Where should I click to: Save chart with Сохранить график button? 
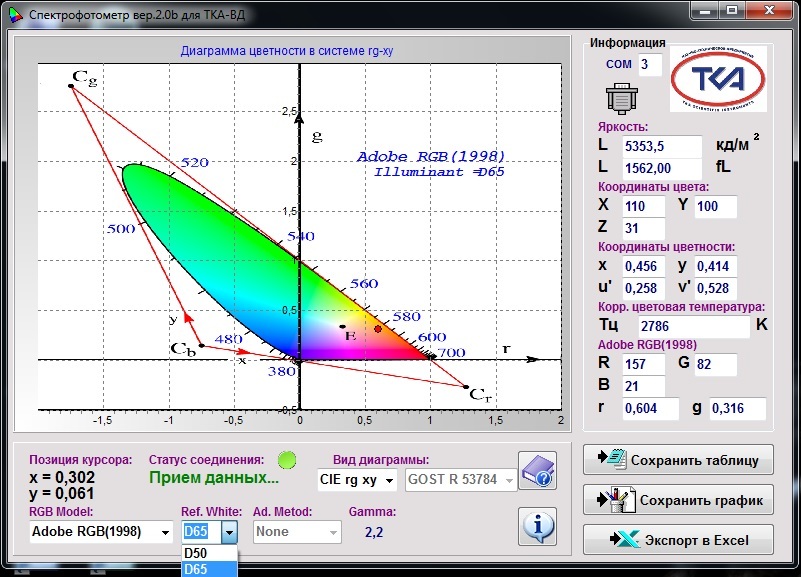coord(678,500)
